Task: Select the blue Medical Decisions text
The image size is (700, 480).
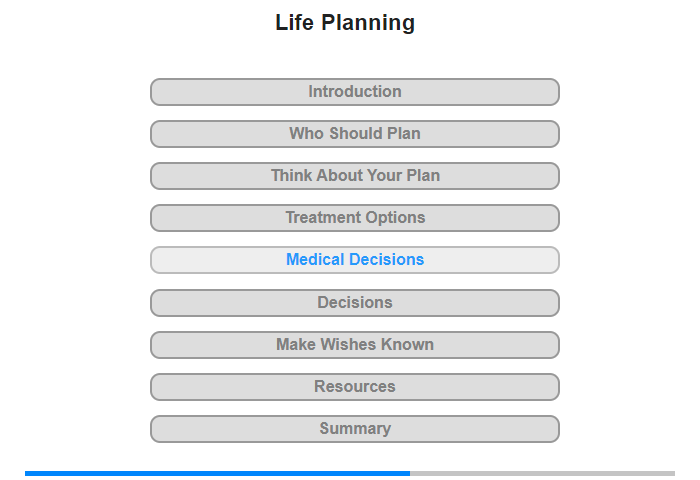Action: point(355,259)
